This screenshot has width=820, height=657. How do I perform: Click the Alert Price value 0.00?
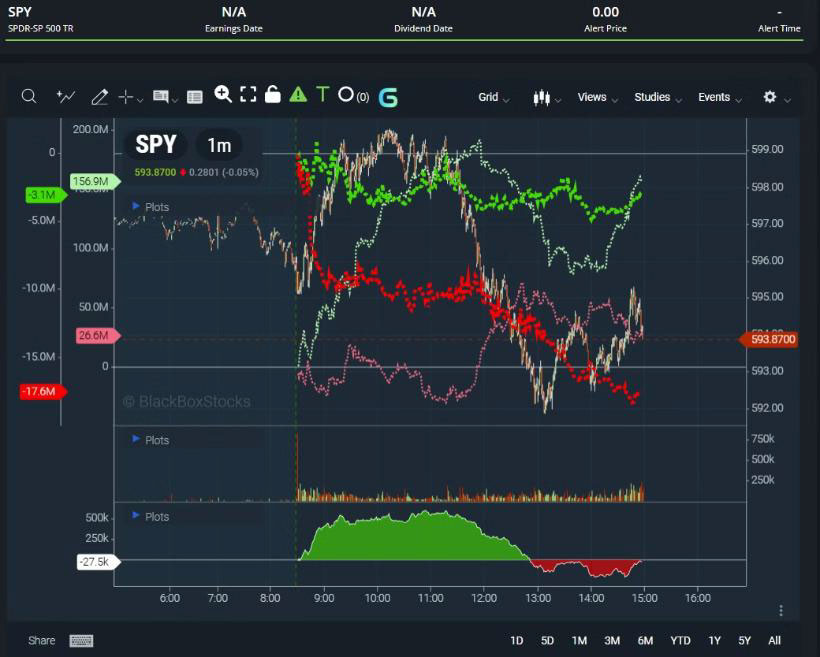[x=606, y=12]
